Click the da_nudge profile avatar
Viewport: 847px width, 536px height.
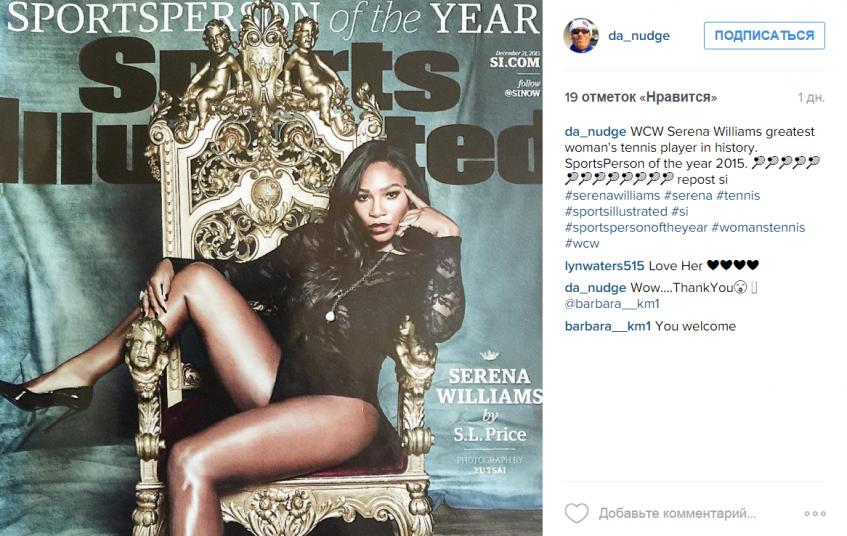(x=581, y=35)
